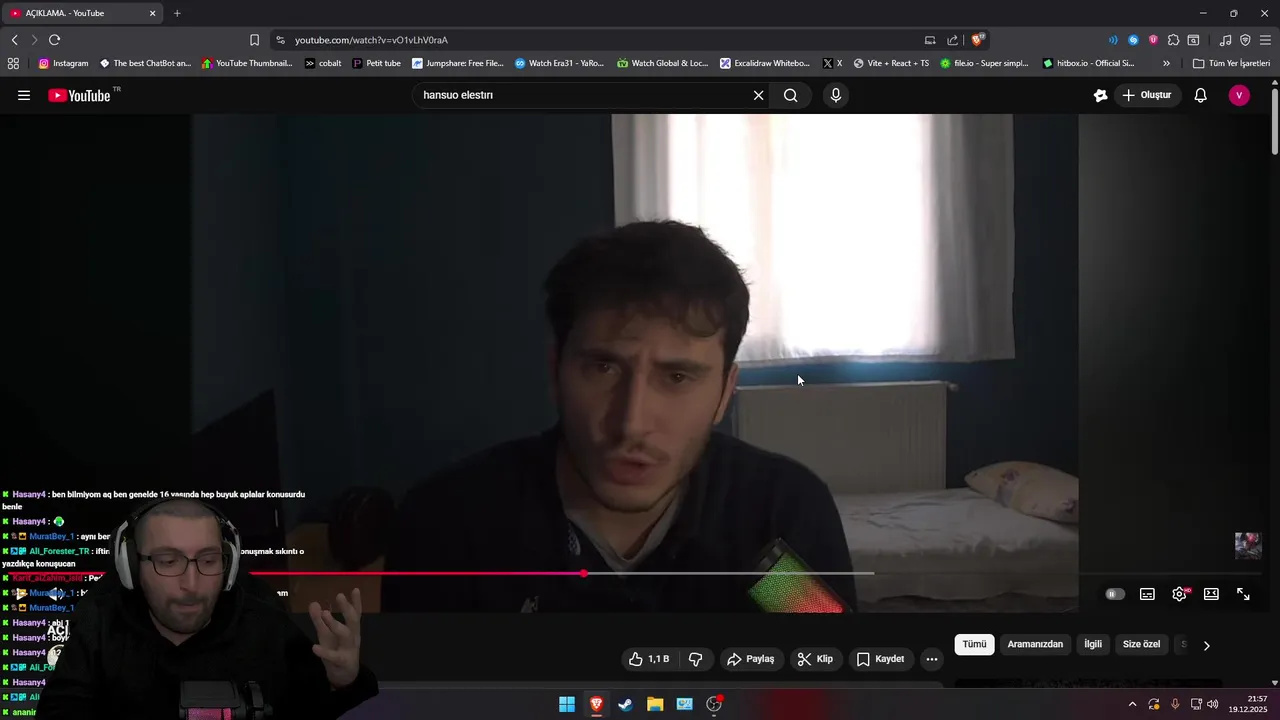Focus the YouTube search field
Screen dimensions: 1280x720
coord(585,95)
